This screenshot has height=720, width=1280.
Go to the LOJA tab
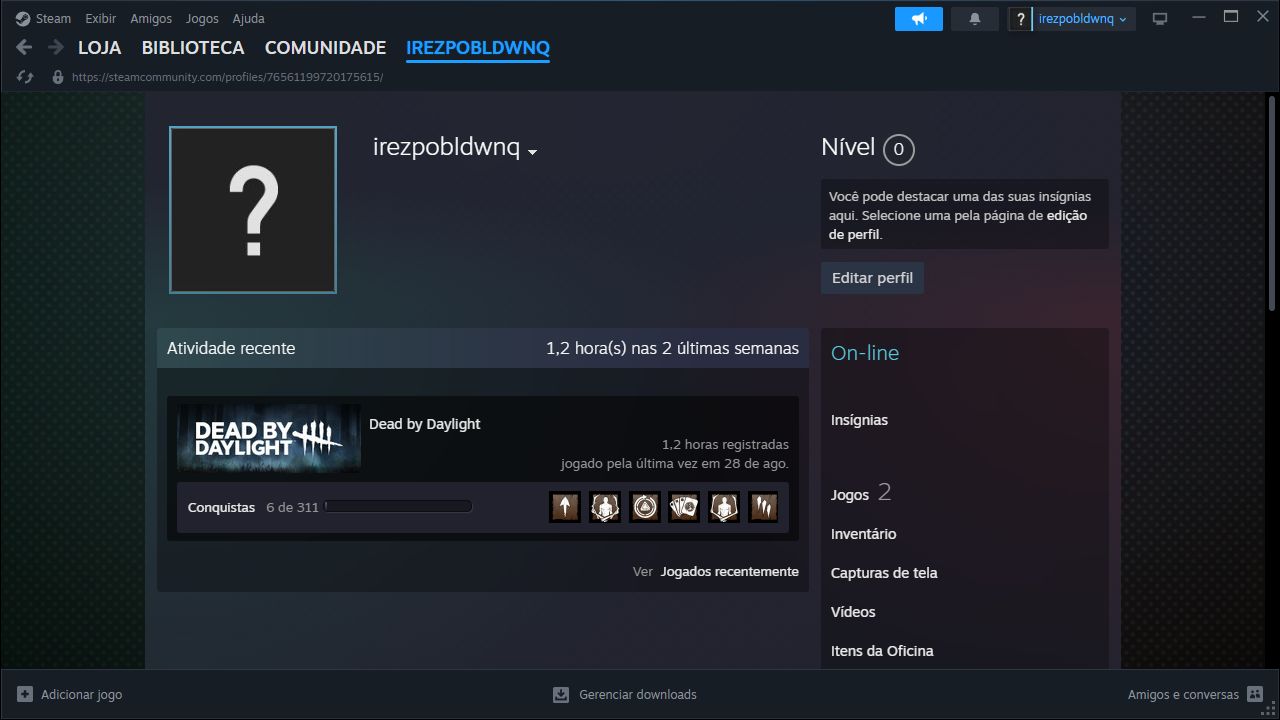coord(100,48)
